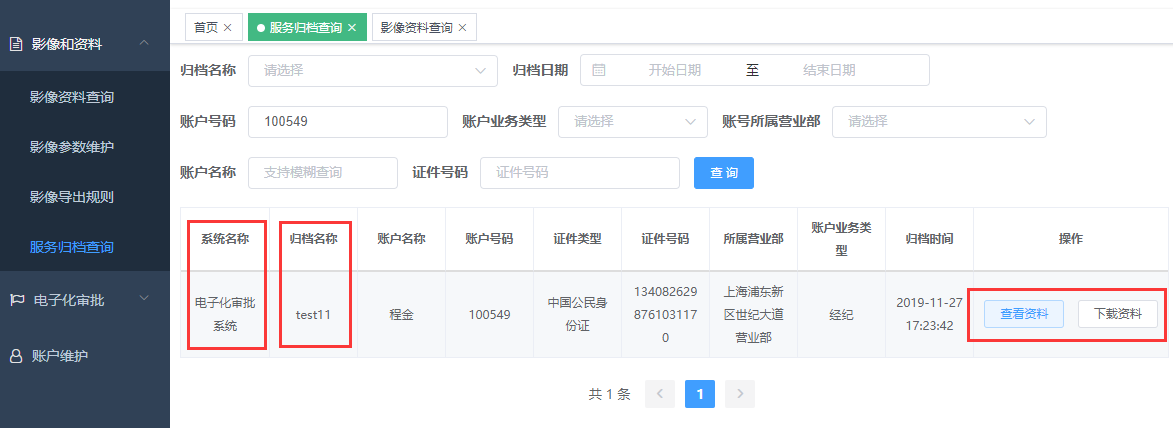Click the ID number cell starting 134082629
The height and width of the screenshot is (428, 1173).
pyautogui.click(x=665, y=314)
